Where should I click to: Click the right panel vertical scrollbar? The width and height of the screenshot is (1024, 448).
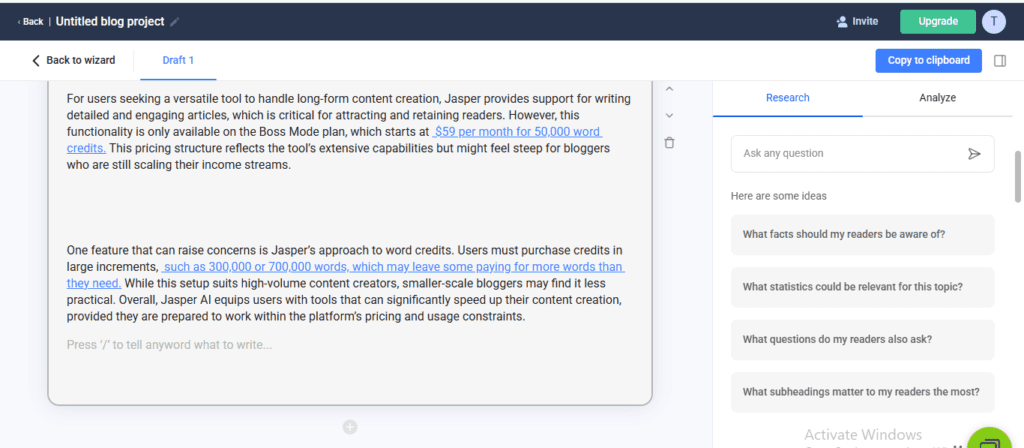click(x=1017, y=176)
